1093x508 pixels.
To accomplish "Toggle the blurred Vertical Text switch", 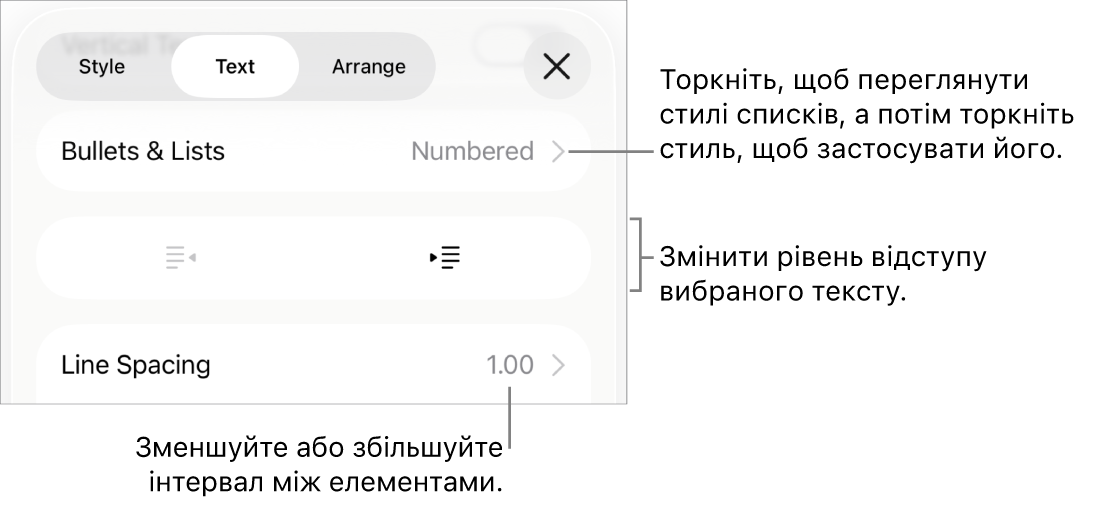I will click(x=505, y=40).
